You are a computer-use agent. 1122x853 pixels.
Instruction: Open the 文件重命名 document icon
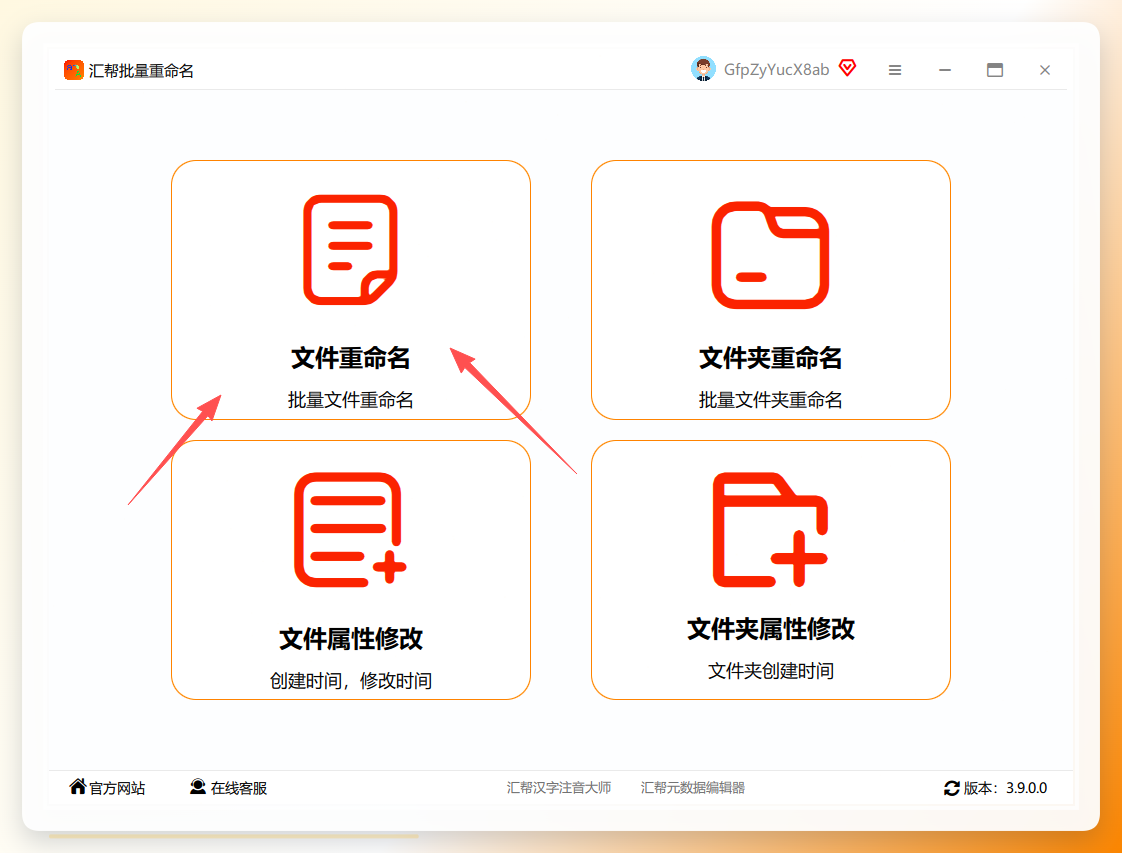point(351,250)
